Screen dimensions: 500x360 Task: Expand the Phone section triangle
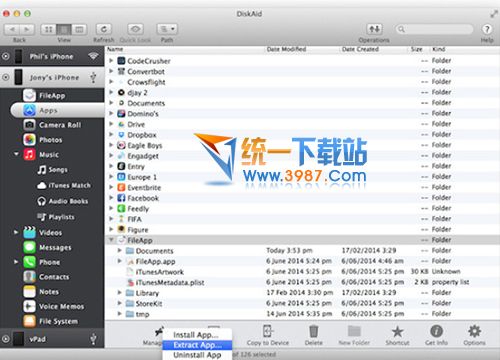(16, 262)
